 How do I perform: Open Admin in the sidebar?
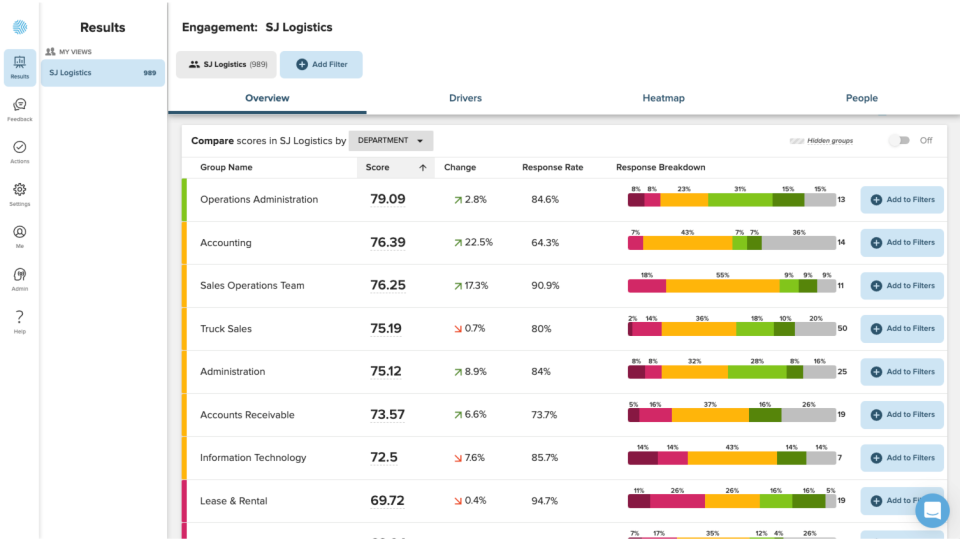[20, 279]
